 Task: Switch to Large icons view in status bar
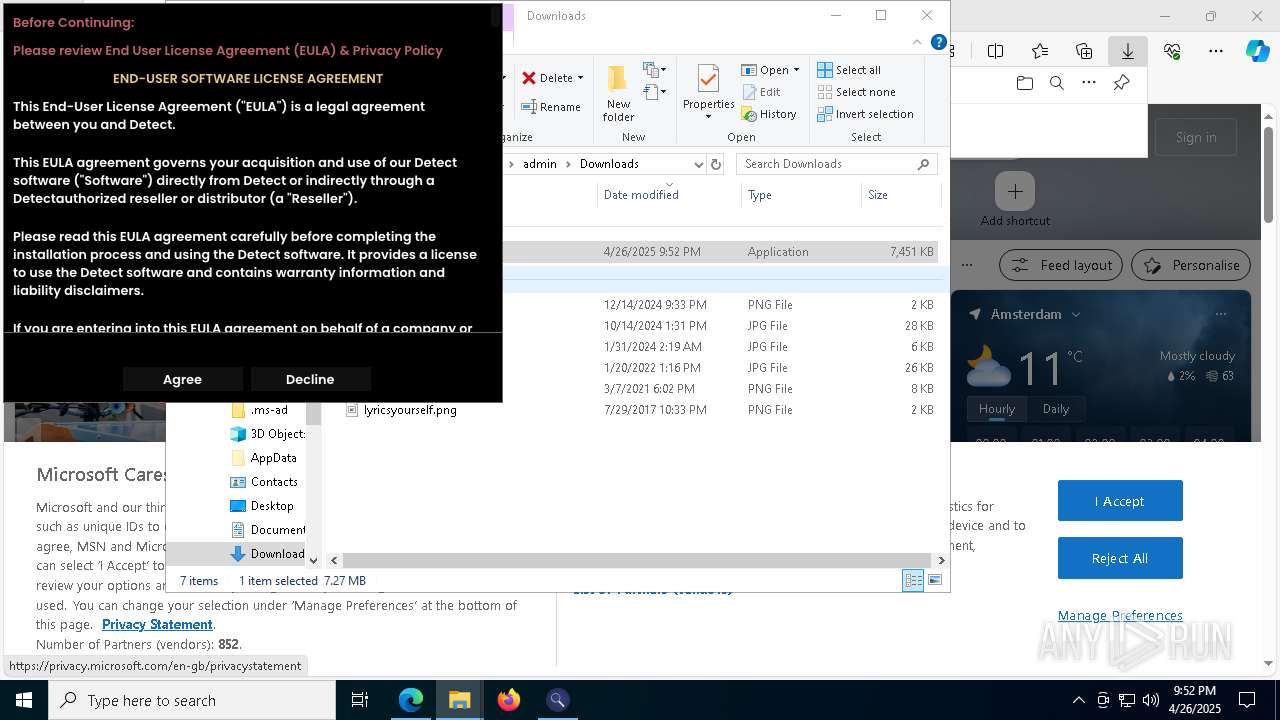tap(935, 580)
